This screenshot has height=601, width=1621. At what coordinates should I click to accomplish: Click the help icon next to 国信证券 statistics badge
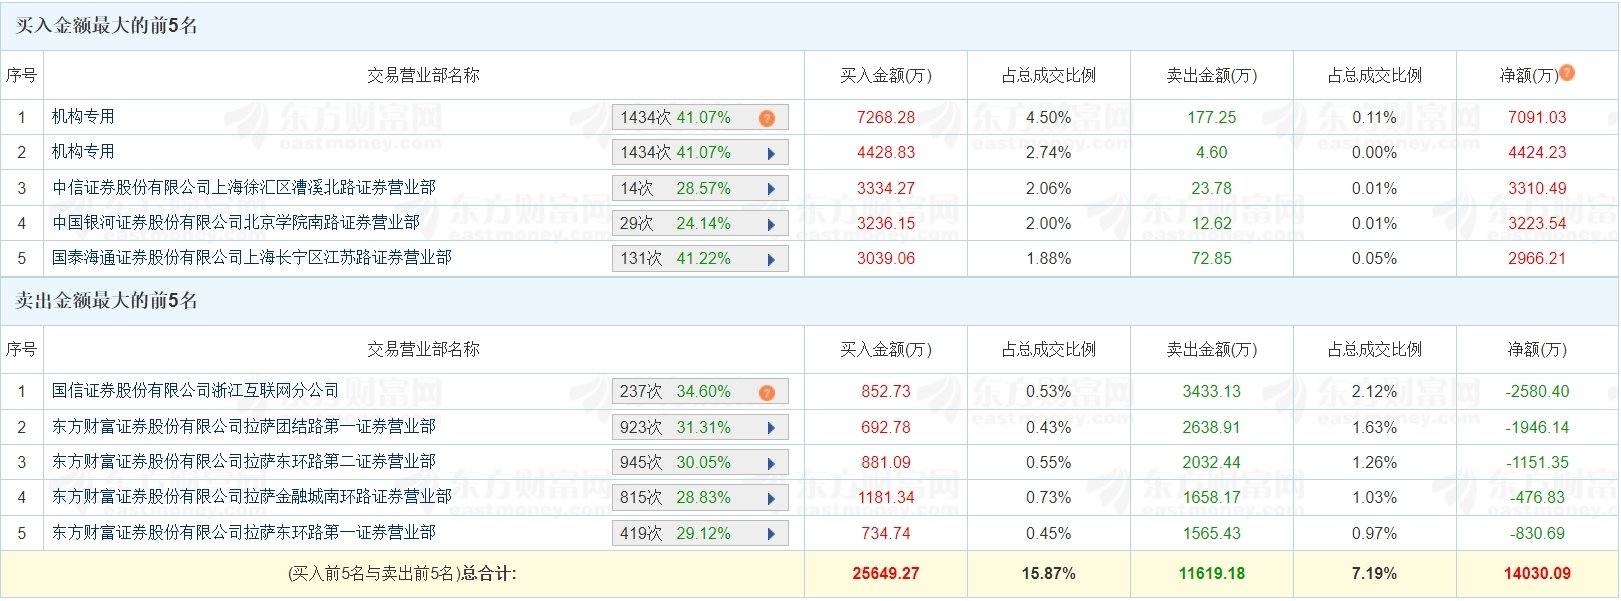pyautogui.click(x=766, y=391)
